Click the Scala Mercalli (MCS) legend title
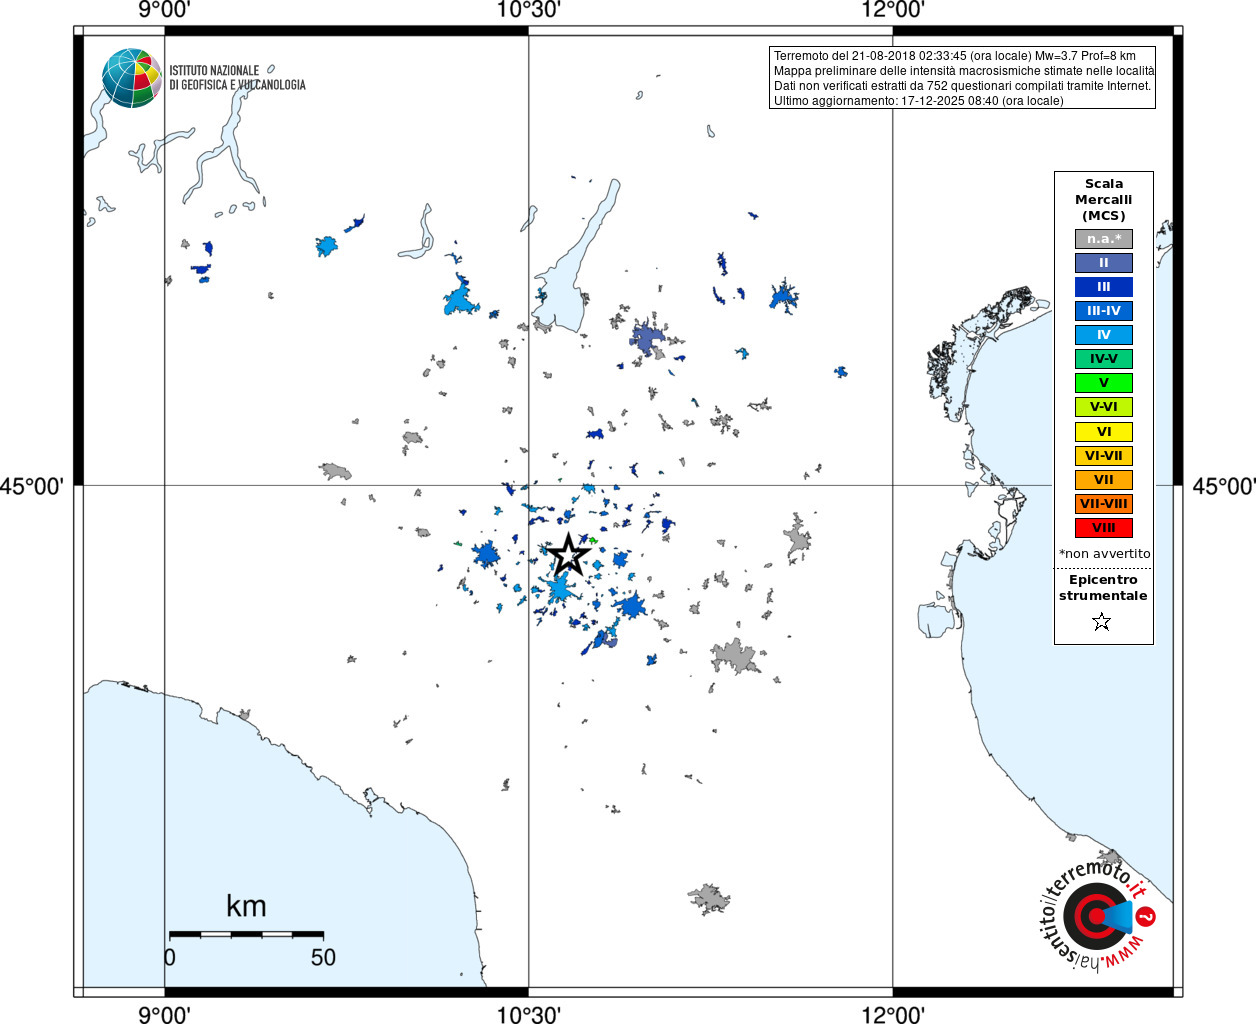This screenshot has height=1024, width=1256. [x=1104, y=200]
